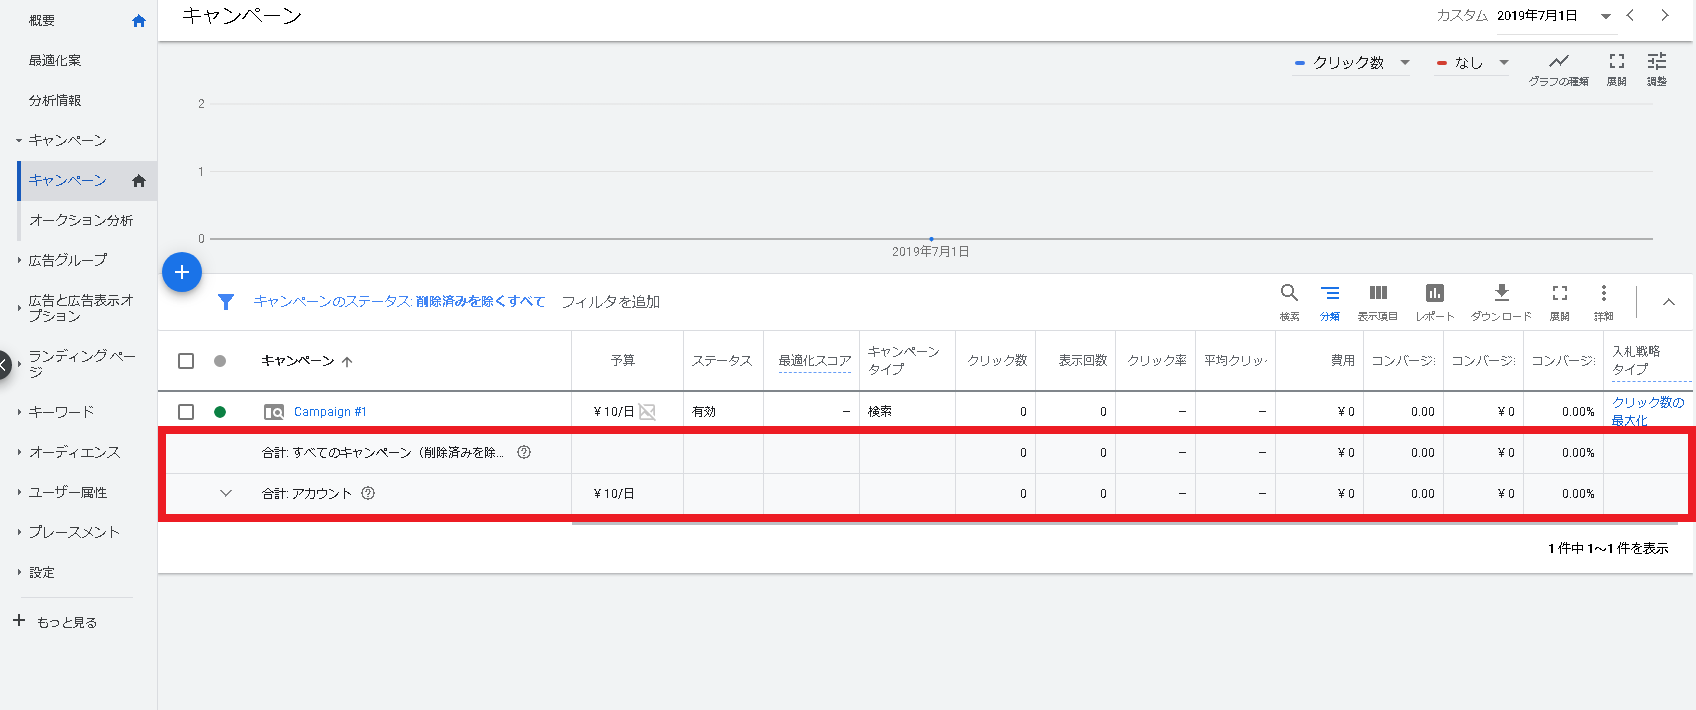Click the クリック数の最大化 bid strategy link
Image resolution: width=1696 pixels, height=710 pixels.
pyautogui.click(x=1648, y=411)
